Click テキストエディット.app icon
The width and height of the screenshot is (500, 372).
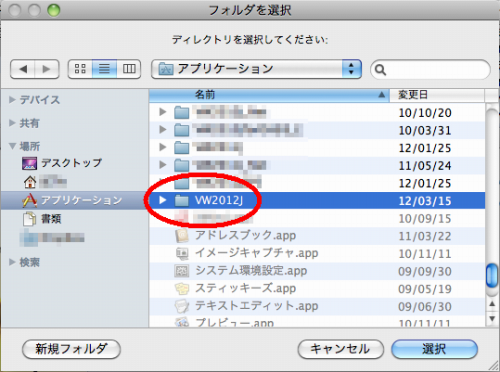(x=182, y=306)
